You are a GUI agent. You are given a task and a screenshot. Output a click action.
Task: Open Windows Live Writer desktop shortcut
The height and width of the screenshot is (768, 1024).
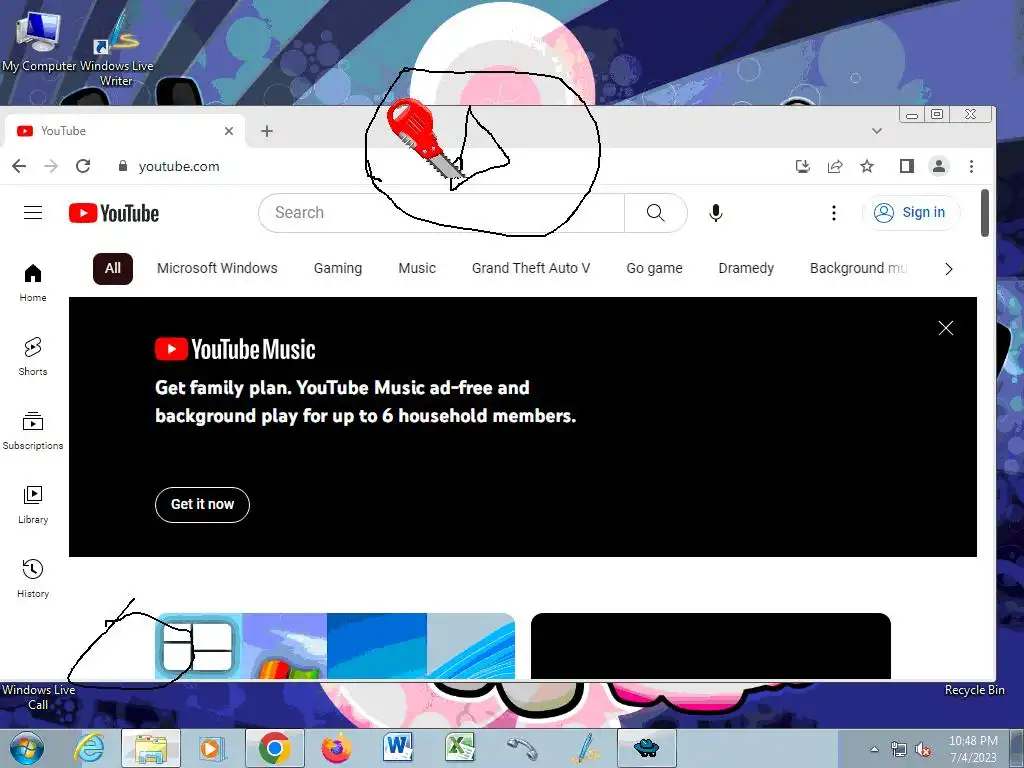pyautogui.click(x=116, y=49)
